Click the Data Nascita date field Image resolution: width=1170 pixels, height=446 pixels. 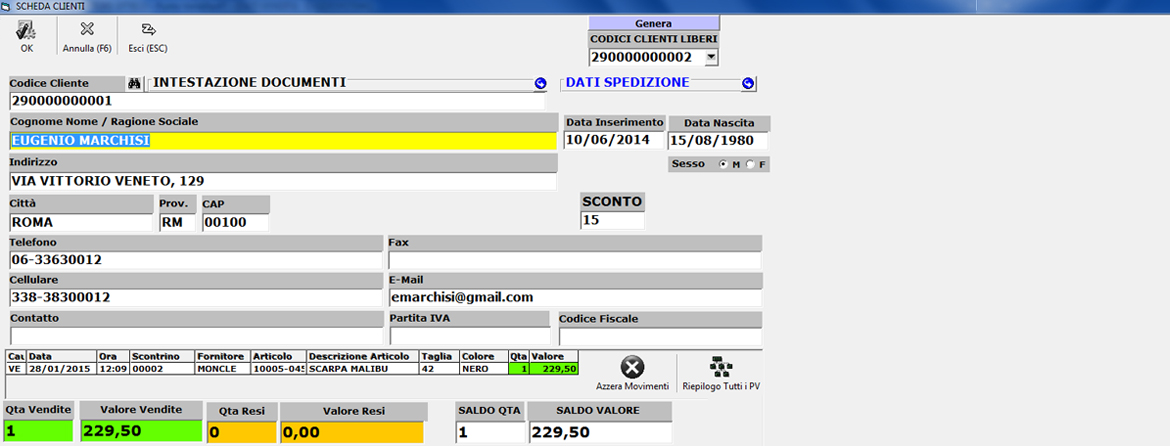pos(718,140)
